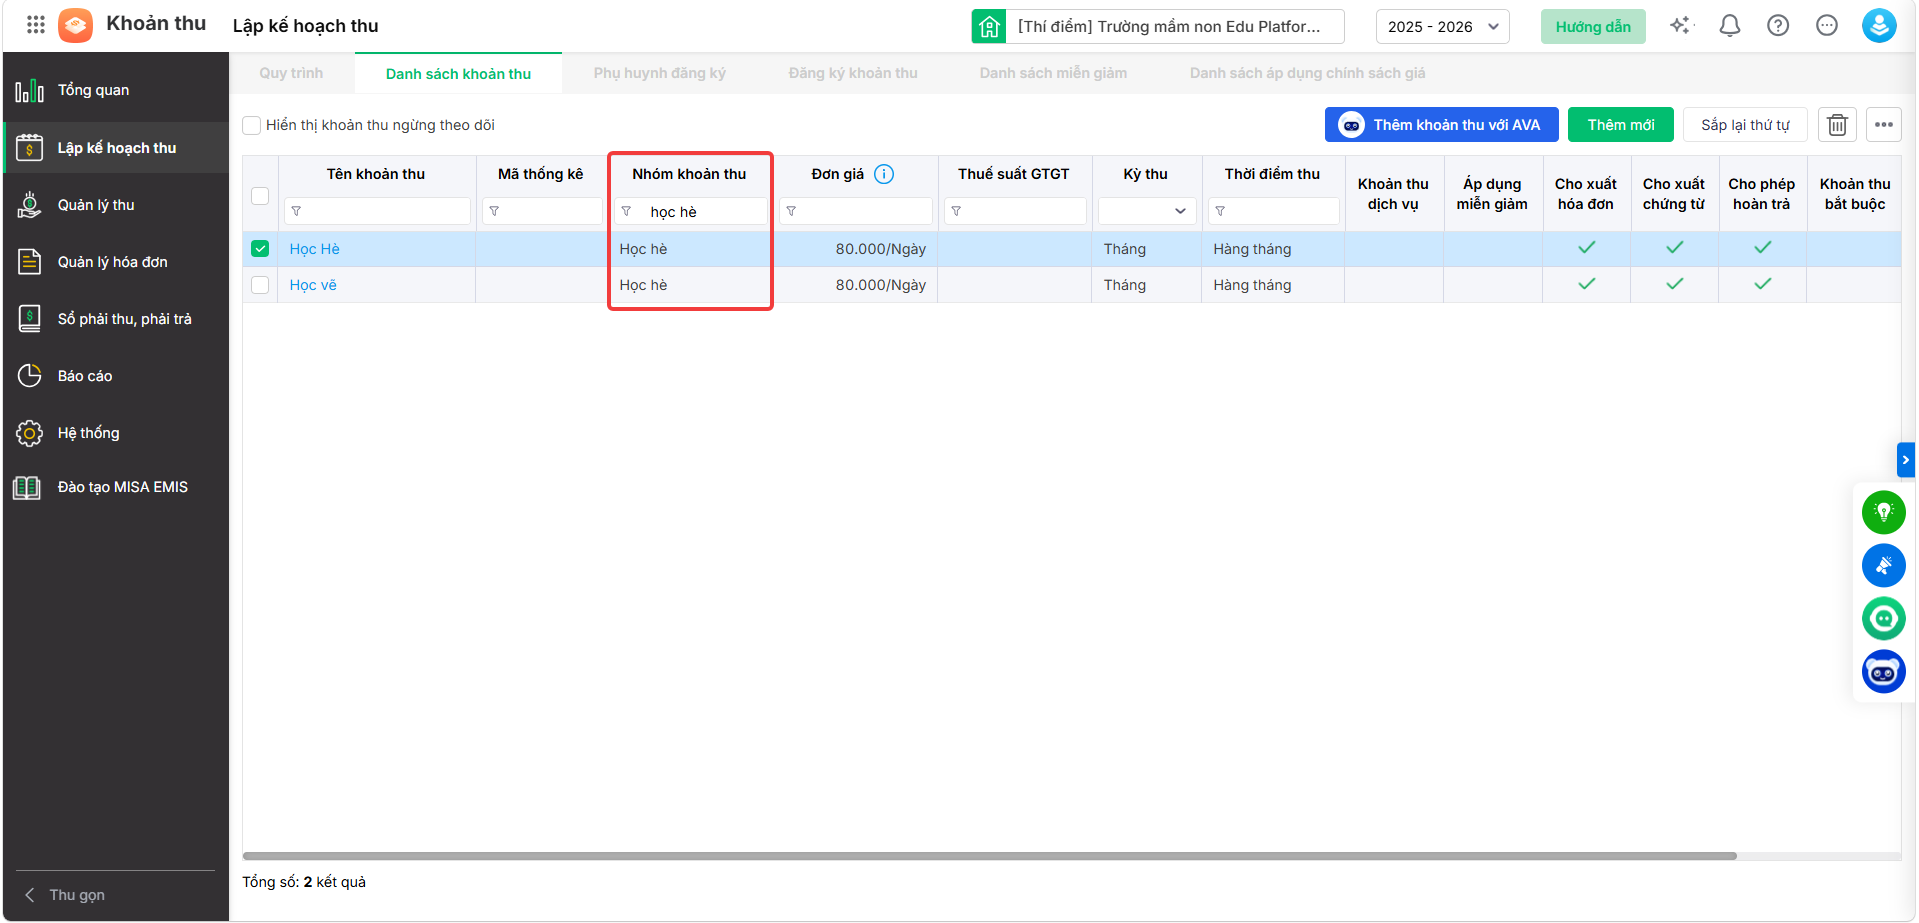Screen dimensions: 1919x923
Task: Open the Kỳ thu filter dropdown
Action: [1147, 211]
